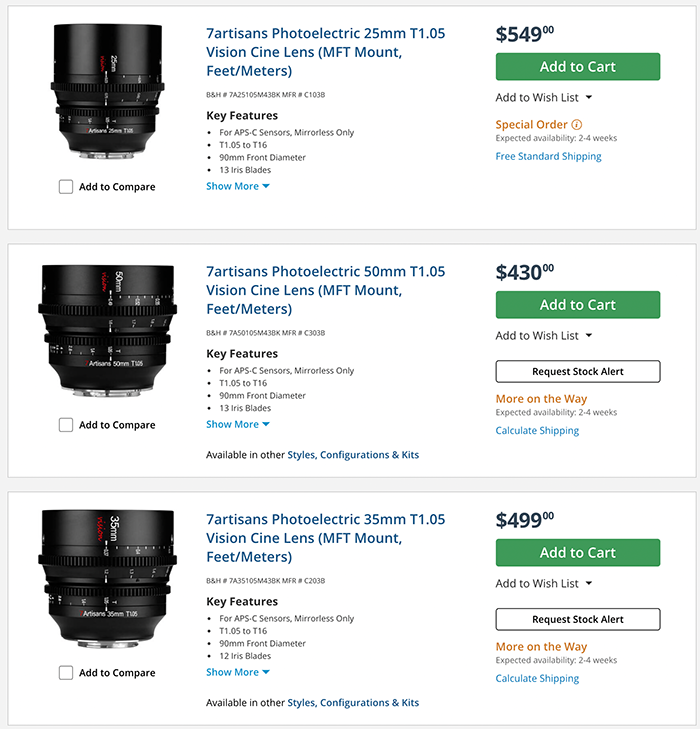
Task: Add the $430 50mm lens to cart
Action: coord(578,305)
